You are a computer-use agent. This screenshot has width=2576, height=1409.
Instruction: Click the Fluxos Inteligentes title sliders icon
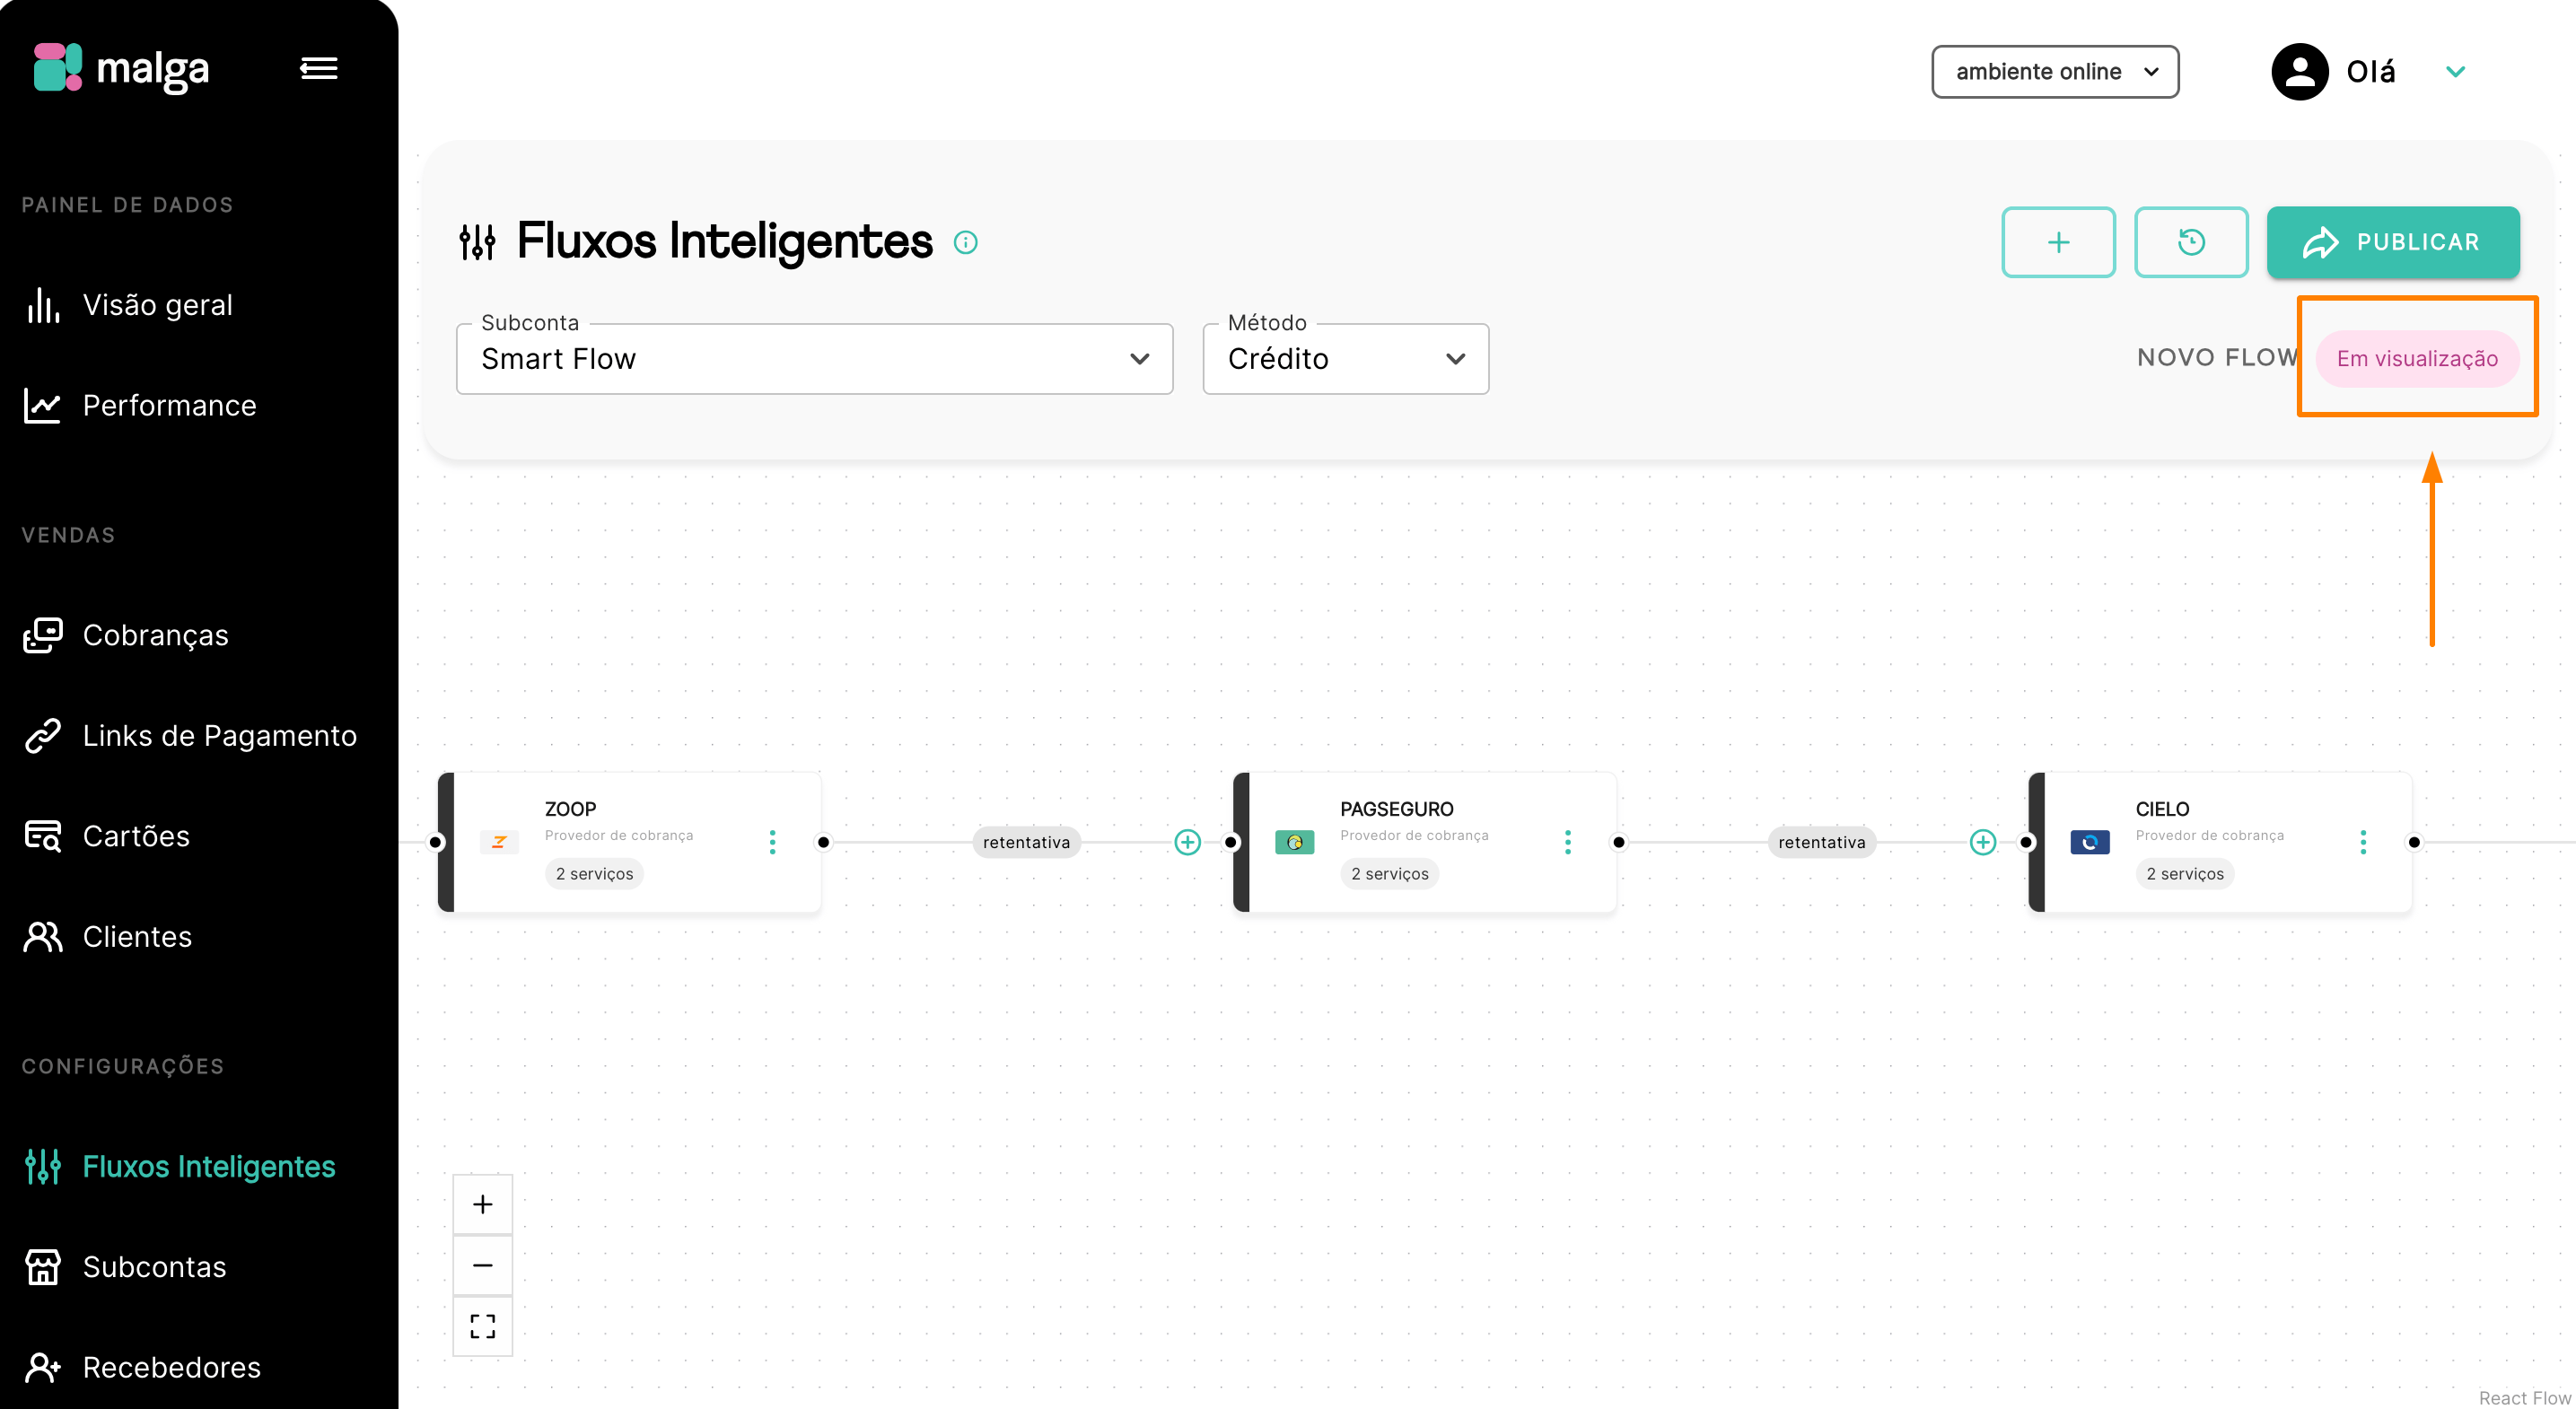477,242
